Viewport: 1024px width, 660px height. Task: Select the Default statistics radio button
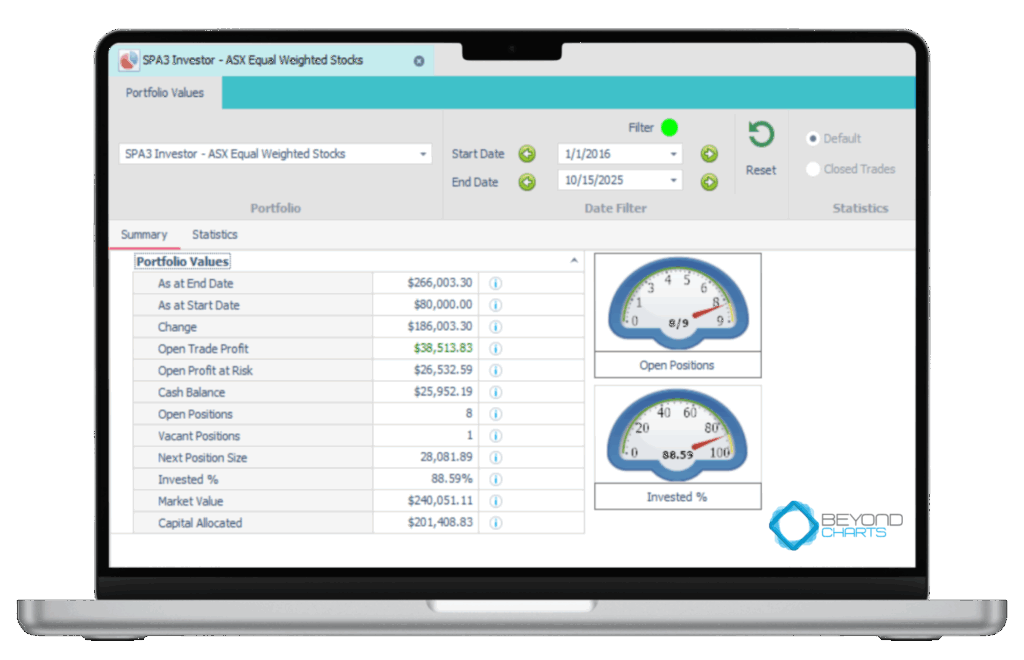coord(813,139)
